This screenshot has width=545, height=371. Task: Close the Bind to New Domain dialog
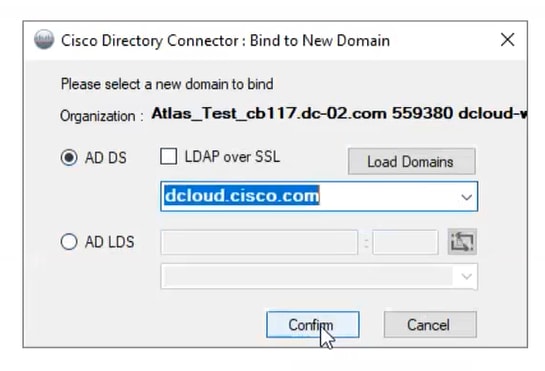point(507,40)
